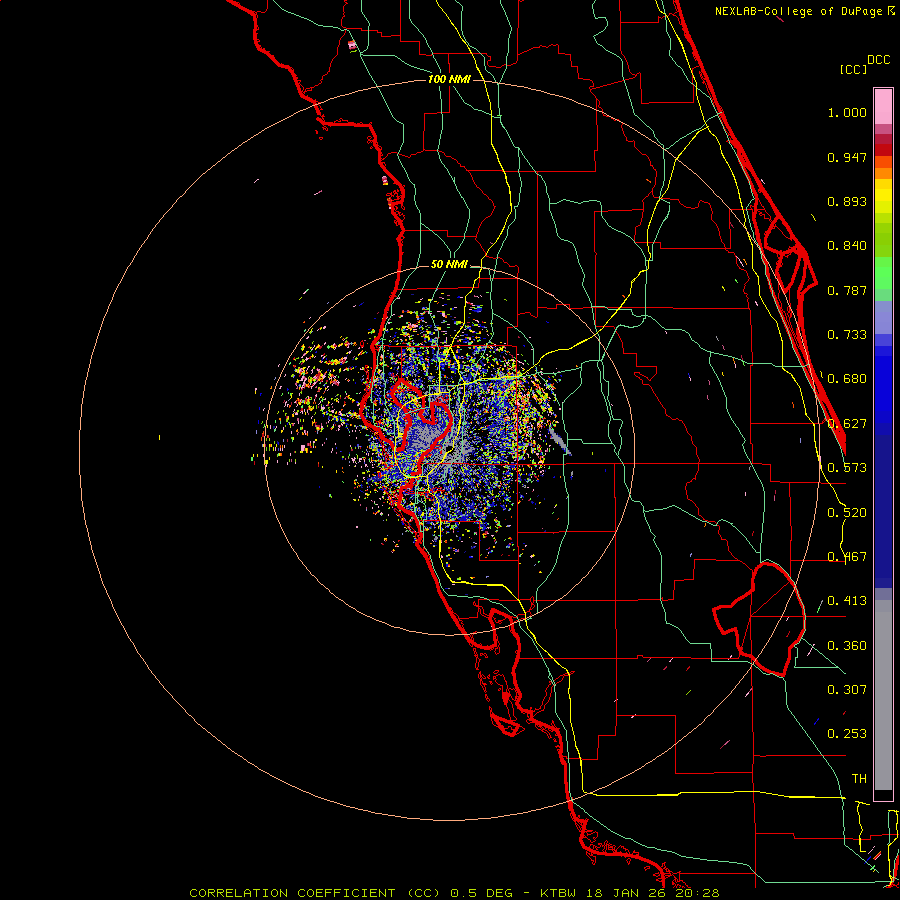This screenshot has height=900, width=900.
Task: Click the 0.467 scale value
Action: click(x=847, y=557)
